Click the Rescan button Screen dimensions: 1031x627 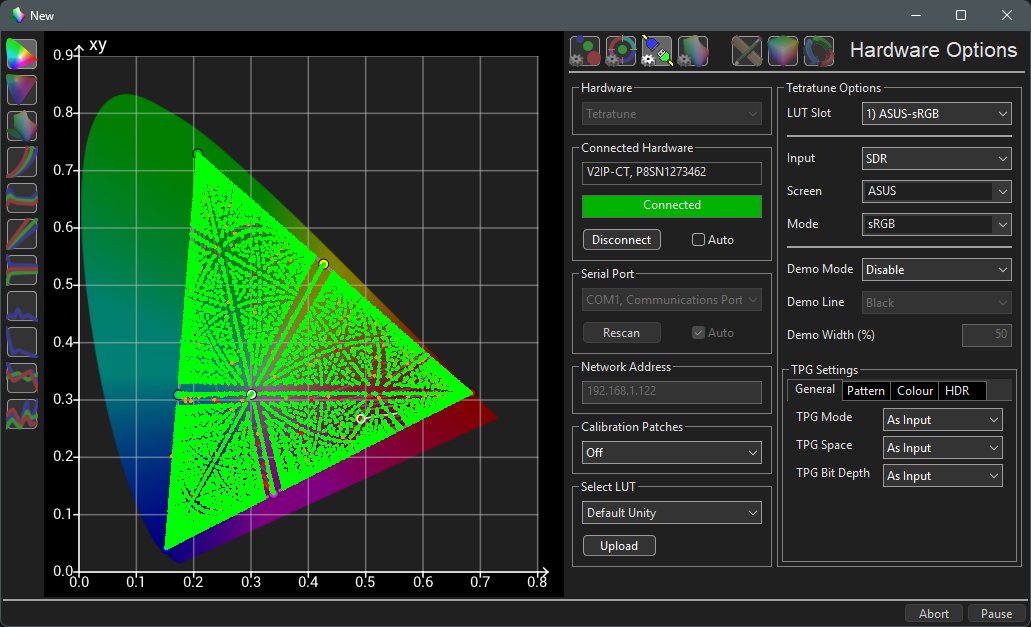point(621,333)
